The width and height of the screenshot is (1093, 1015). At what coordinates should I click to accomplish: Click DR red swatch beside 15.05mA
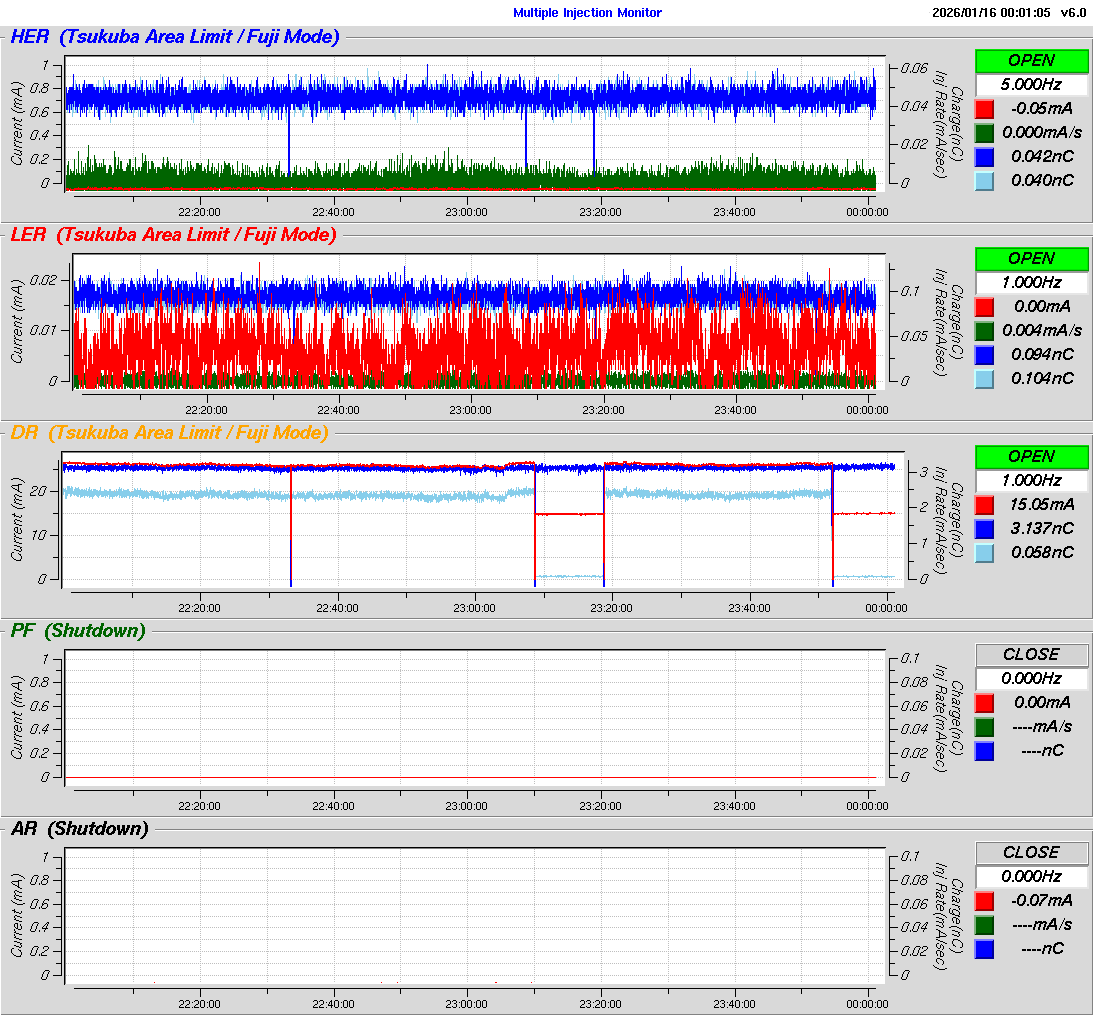(984, 505)
